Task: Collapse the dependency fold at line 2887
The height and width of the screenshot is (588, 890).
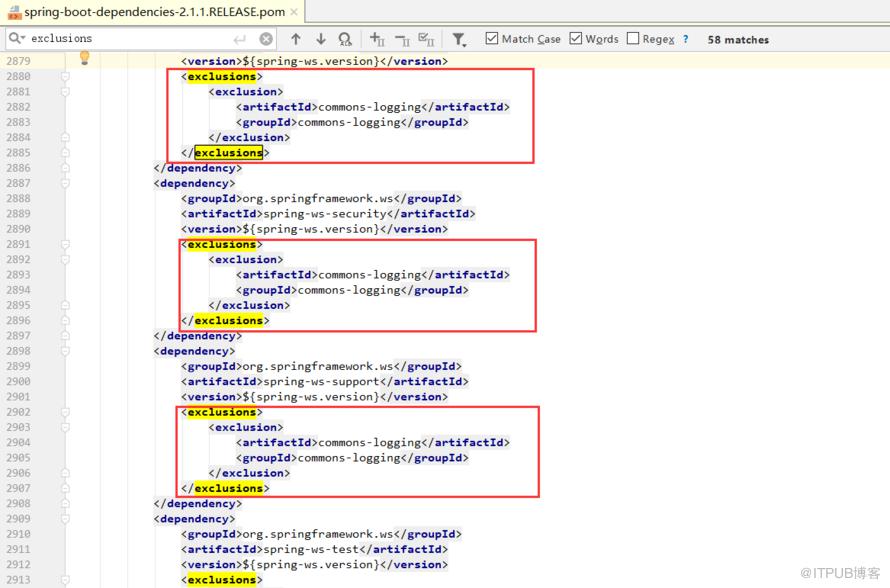Action: point(65,183)
